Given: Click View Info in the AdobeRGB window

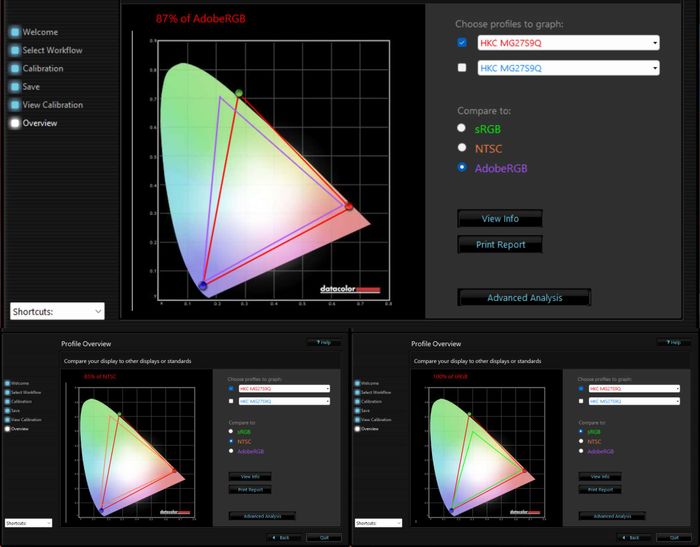Looking at the screenshot, I should (500, 218).
